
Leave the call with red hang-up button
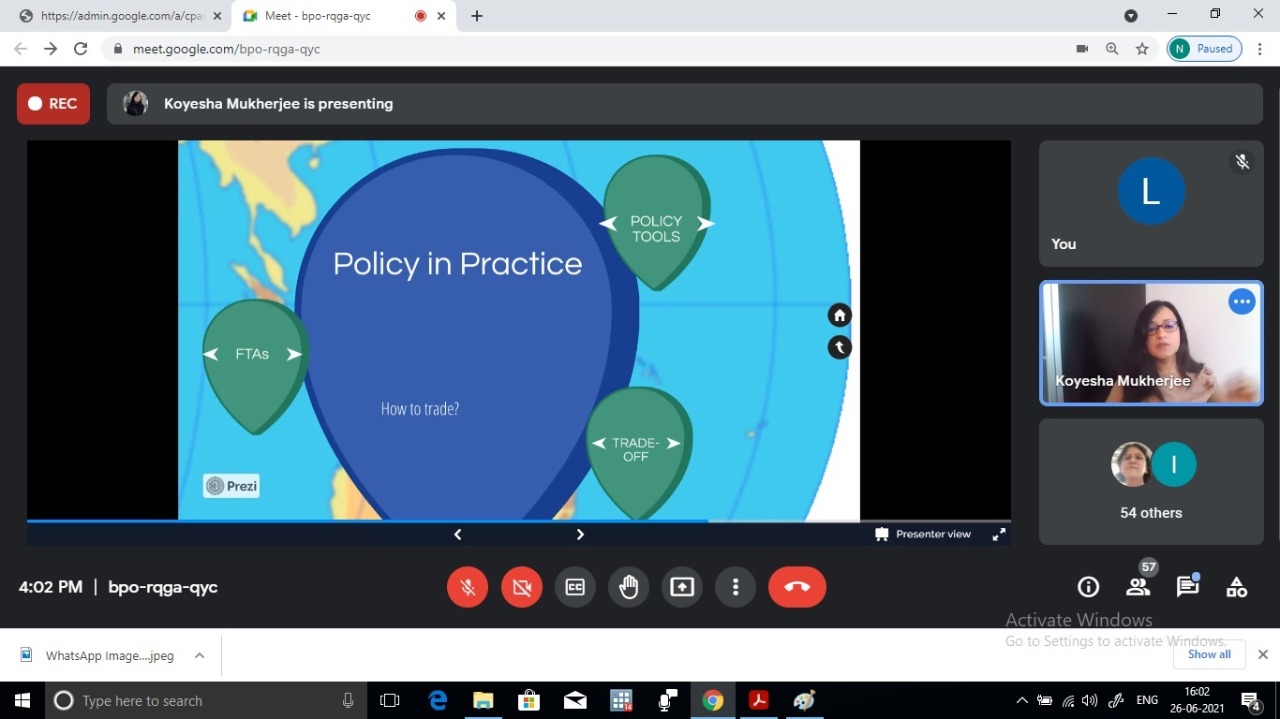pos(797,587)
